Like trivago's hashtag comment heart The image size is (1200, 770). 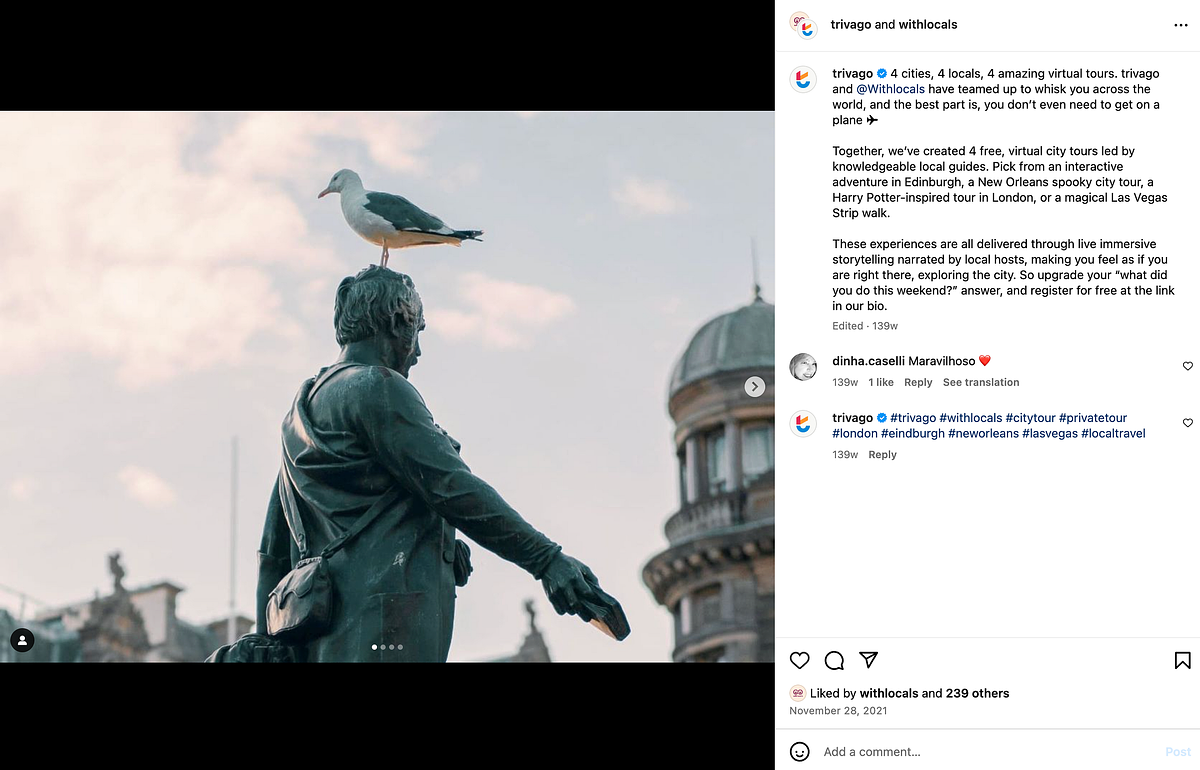(1187, 423)
